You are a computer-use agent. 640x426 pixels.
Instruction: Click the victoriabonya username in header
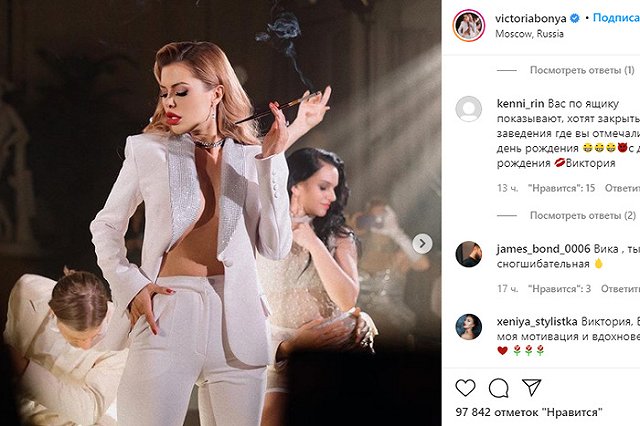pyautogui.click(x=536, y=18)
